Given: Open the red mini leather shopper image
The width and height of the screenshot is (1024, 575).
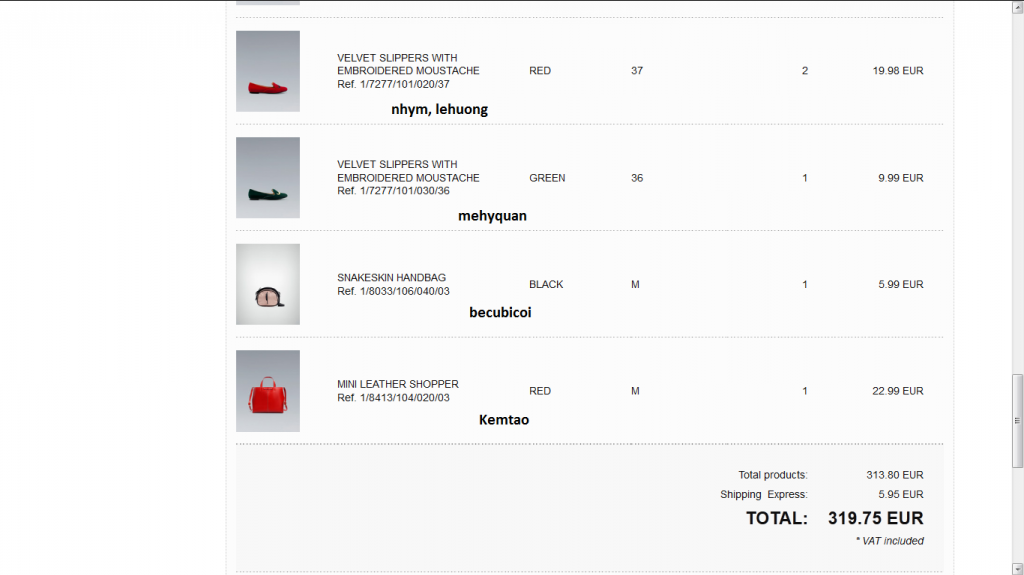Looking at the screenshot, I should (x=267, y=391).
